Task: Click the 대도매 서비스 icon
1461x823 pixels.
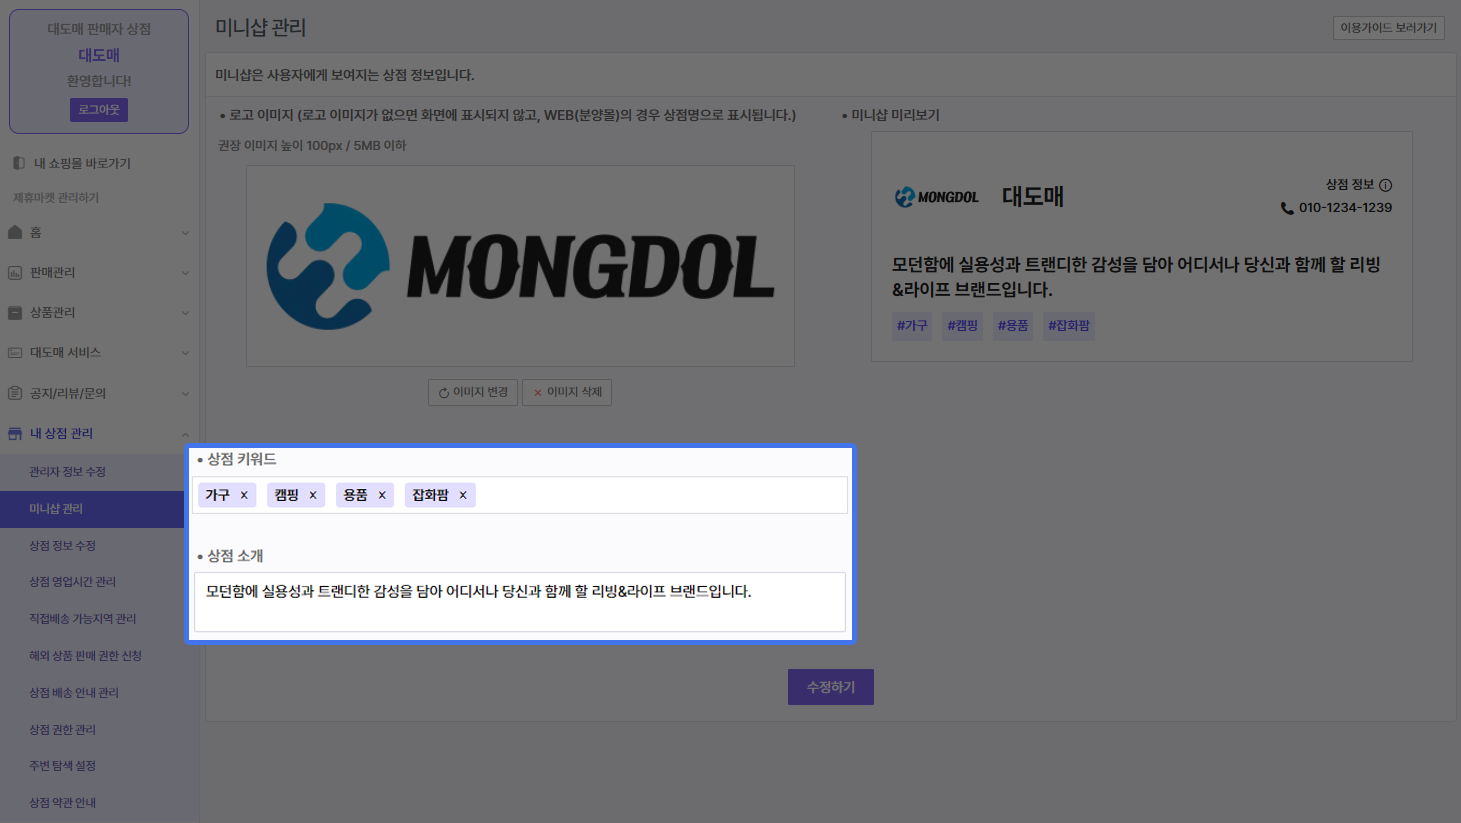Action: [x=15, y=352]
